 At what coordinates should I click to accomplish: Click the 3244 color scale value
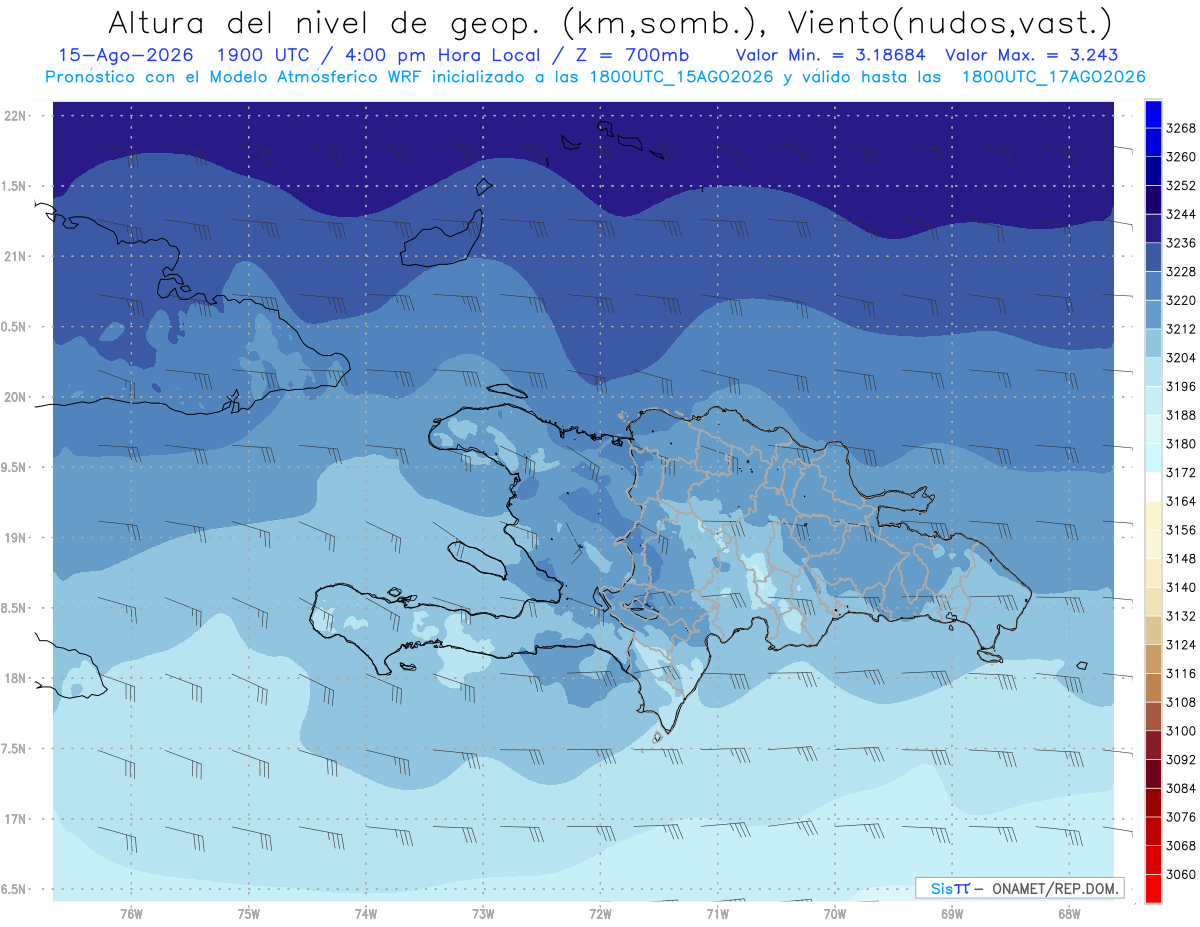1181,214
